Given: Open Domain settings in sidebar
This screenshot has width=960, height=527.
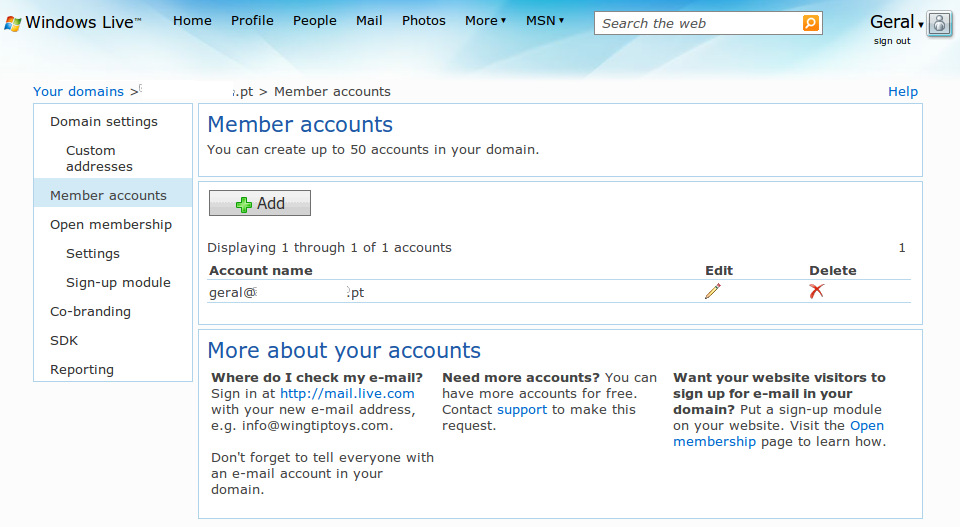Looking at the screenshot, I should pyautogui.click(x=104, y=122).
